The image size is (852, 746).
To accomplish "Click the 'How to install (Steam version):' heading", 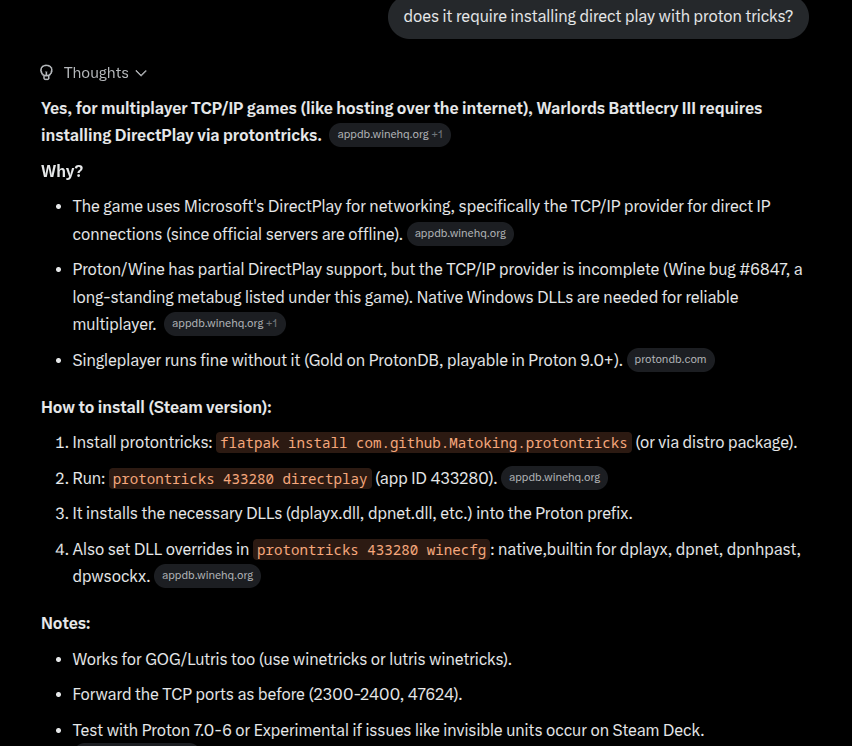I will coord(156,408).
